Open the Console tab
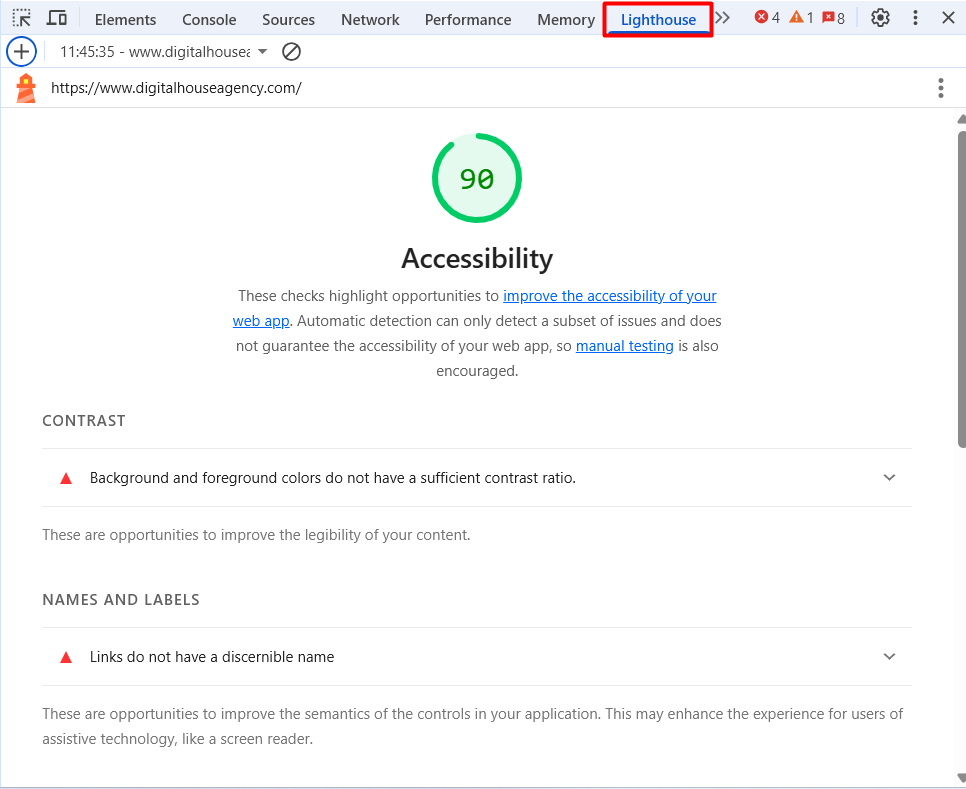 tap(209, 20)
